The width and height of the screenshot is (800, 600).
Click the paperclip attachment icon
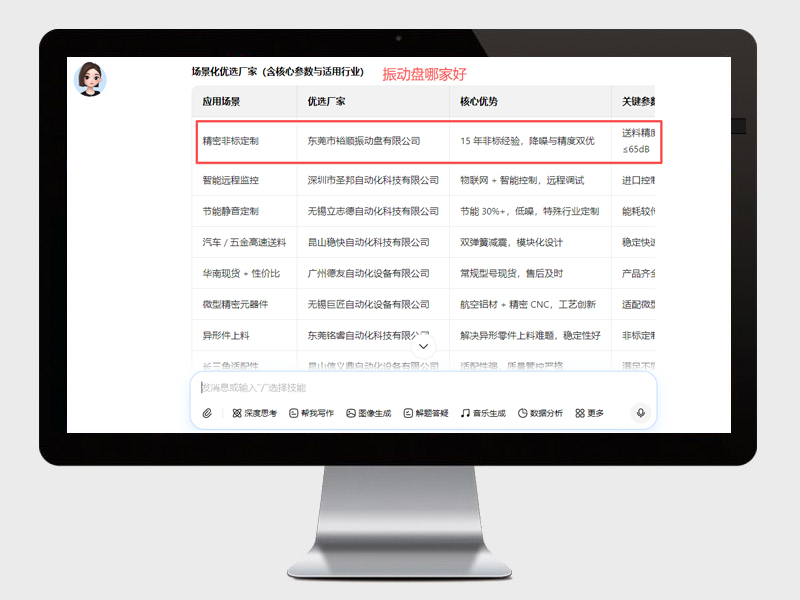point(207,413)
